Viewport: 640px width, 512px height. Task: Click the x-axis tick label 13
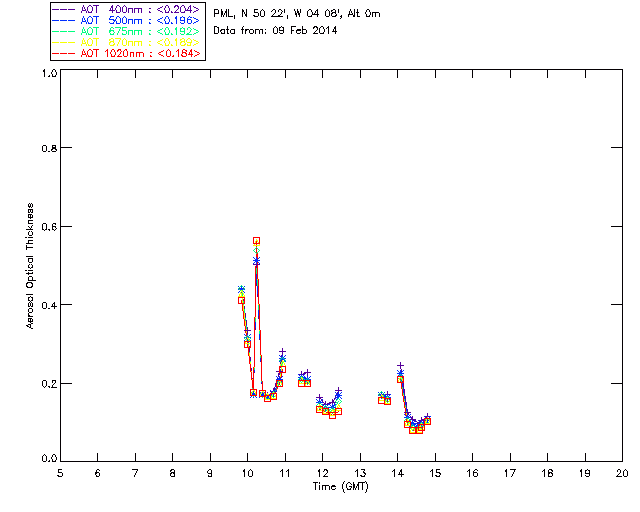(x=360, y=474)
